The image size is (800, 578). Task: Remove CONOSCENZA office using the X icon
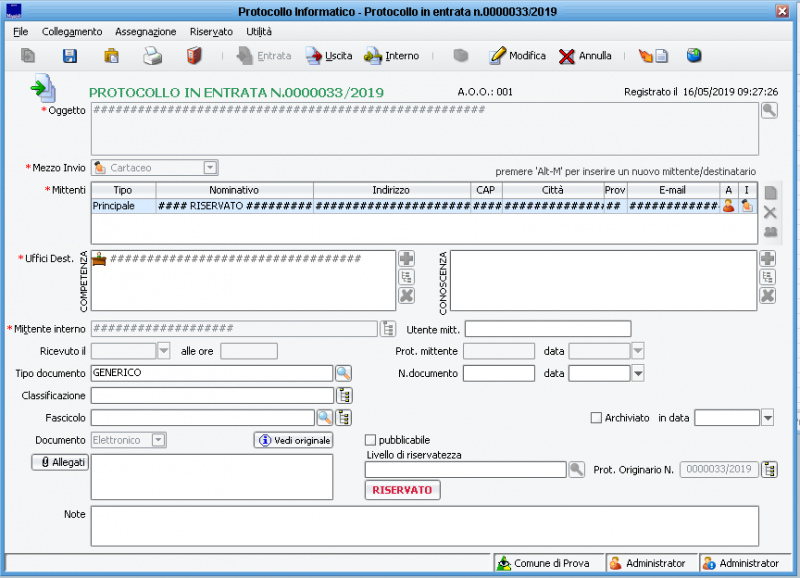click(766, 295)
